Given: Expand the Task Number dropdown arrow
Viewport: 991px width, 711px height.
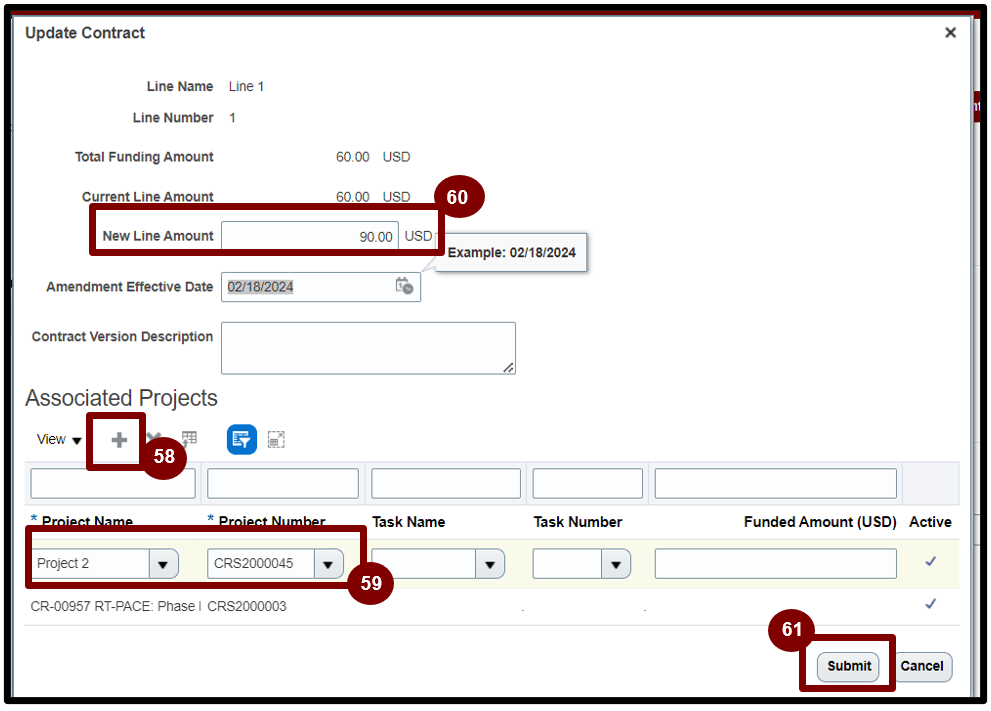Looking at the screenshot, I should (616, 564).
